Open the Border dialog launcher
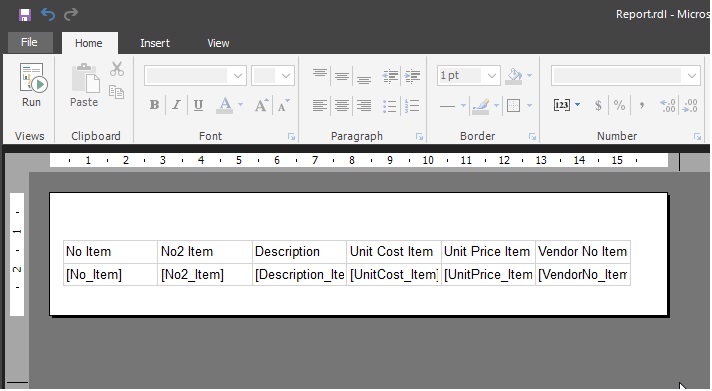 click(x=532, y=137)
